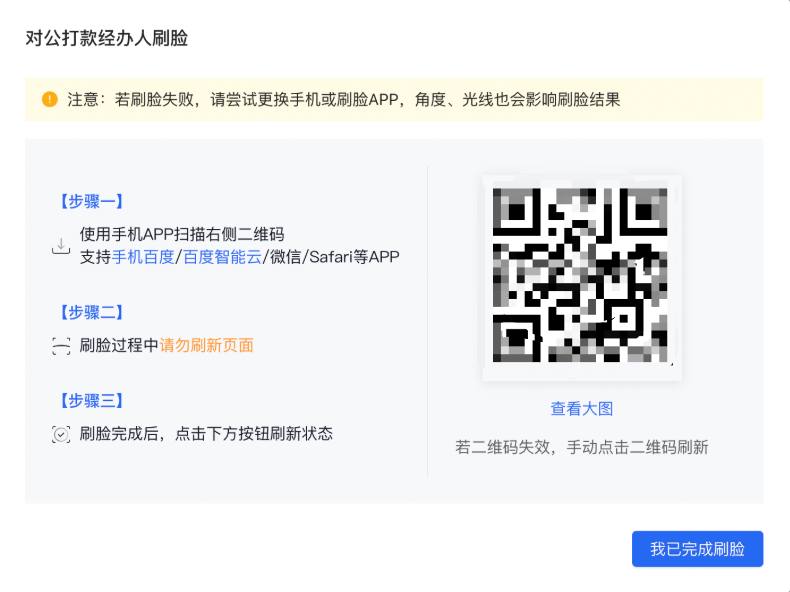
Task: Click the 若二维码失效 refresh hint text
Action: (581, 447)
